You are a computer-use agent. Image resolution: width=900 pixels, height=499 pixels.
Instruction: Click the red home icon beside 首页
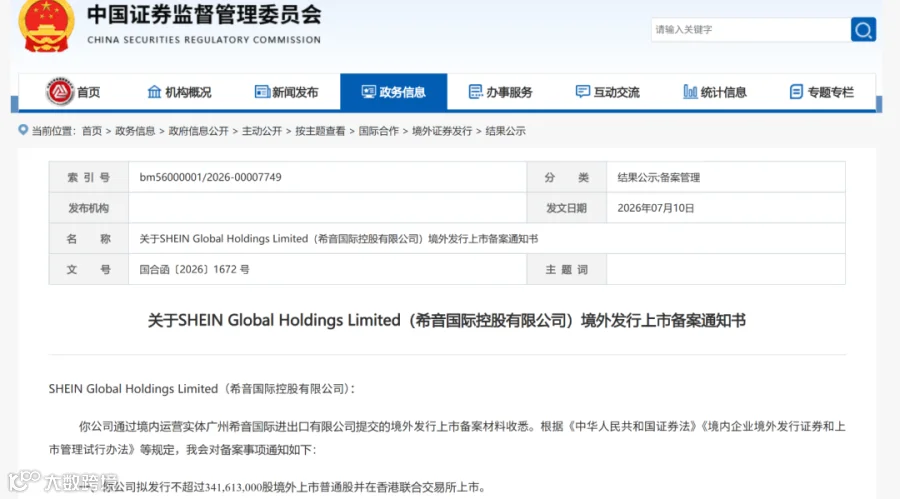coord(60,91)
